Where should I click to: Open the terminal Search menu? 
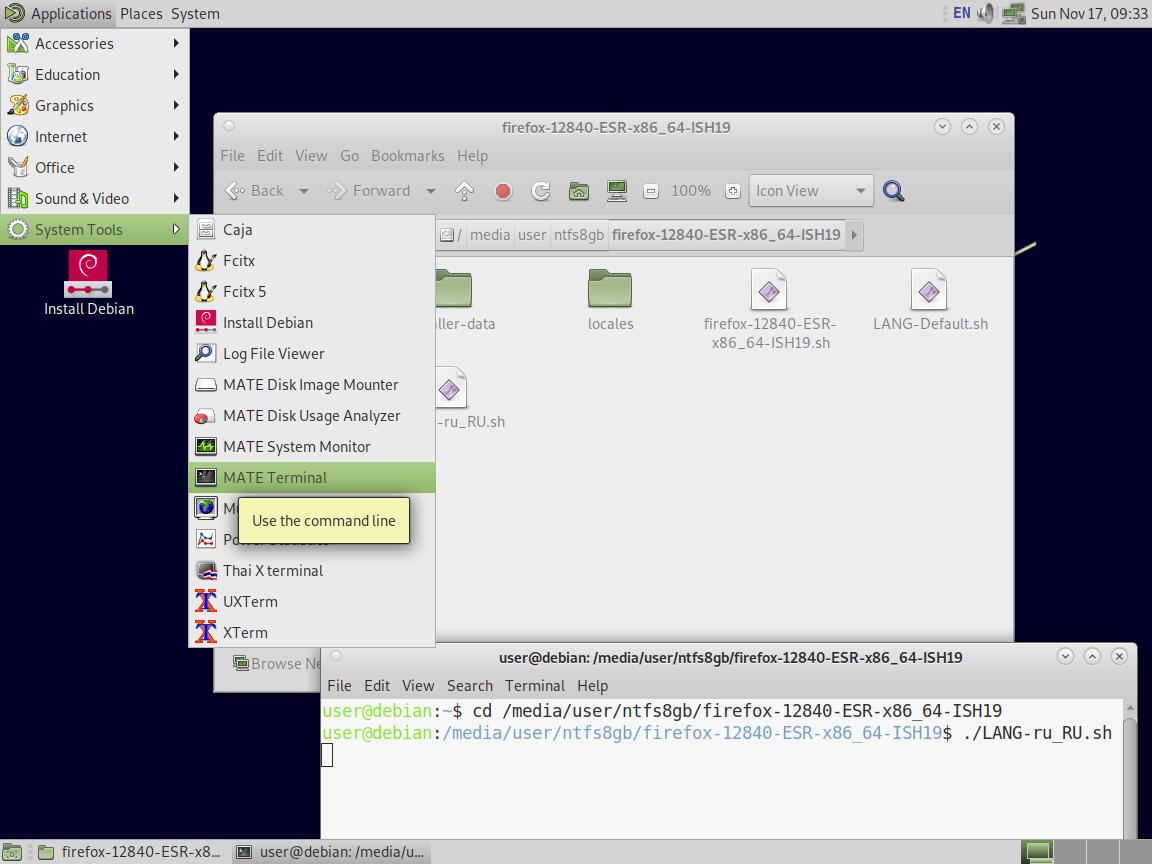point(470,686)
